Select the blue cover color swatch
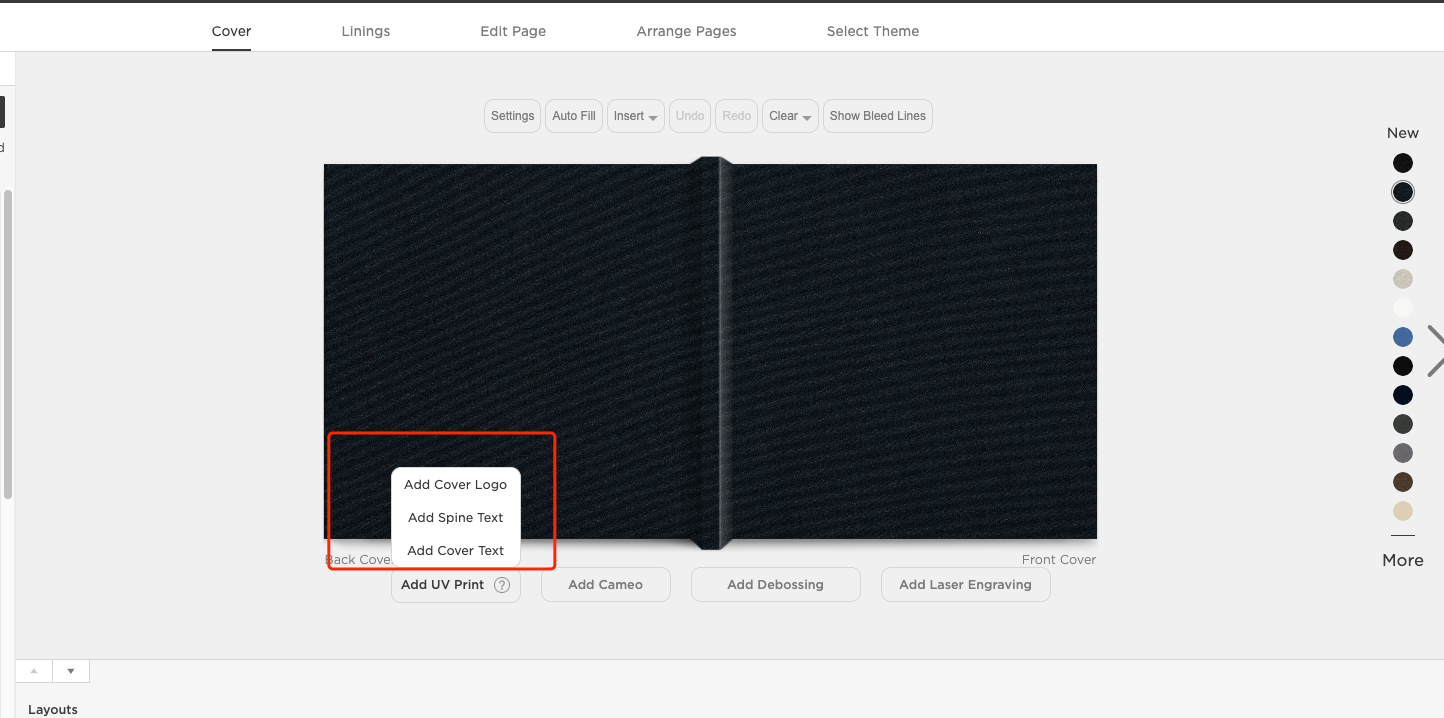 click(1403, 337)
